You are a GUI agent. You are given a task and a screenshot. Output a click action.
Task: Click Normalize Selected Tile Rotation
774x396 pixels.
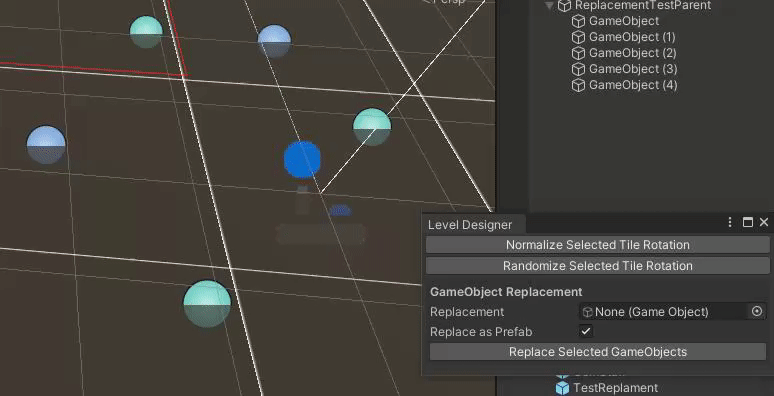tap(597, 245)
